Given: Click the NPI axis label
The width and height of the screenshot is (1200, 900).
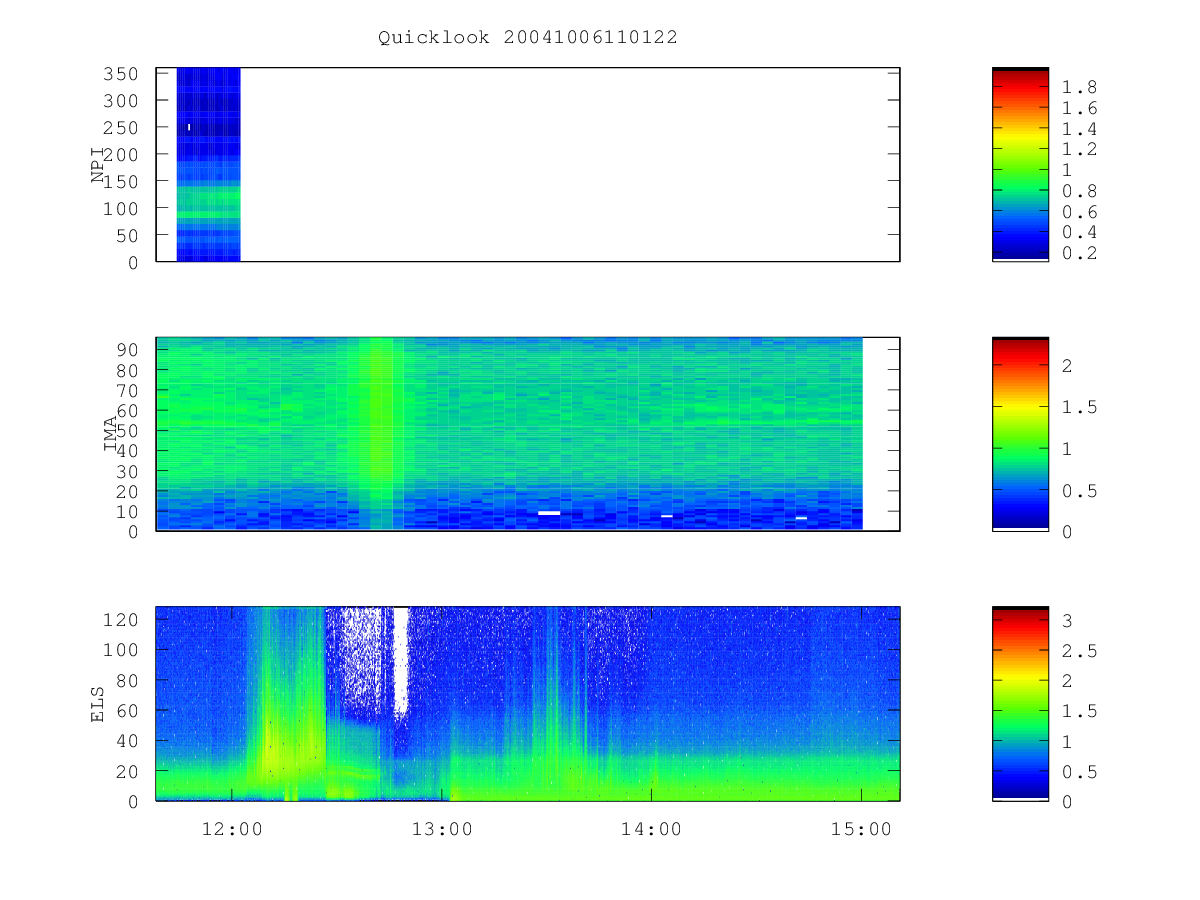Looking at the screenshot, I should coord(98,165).
